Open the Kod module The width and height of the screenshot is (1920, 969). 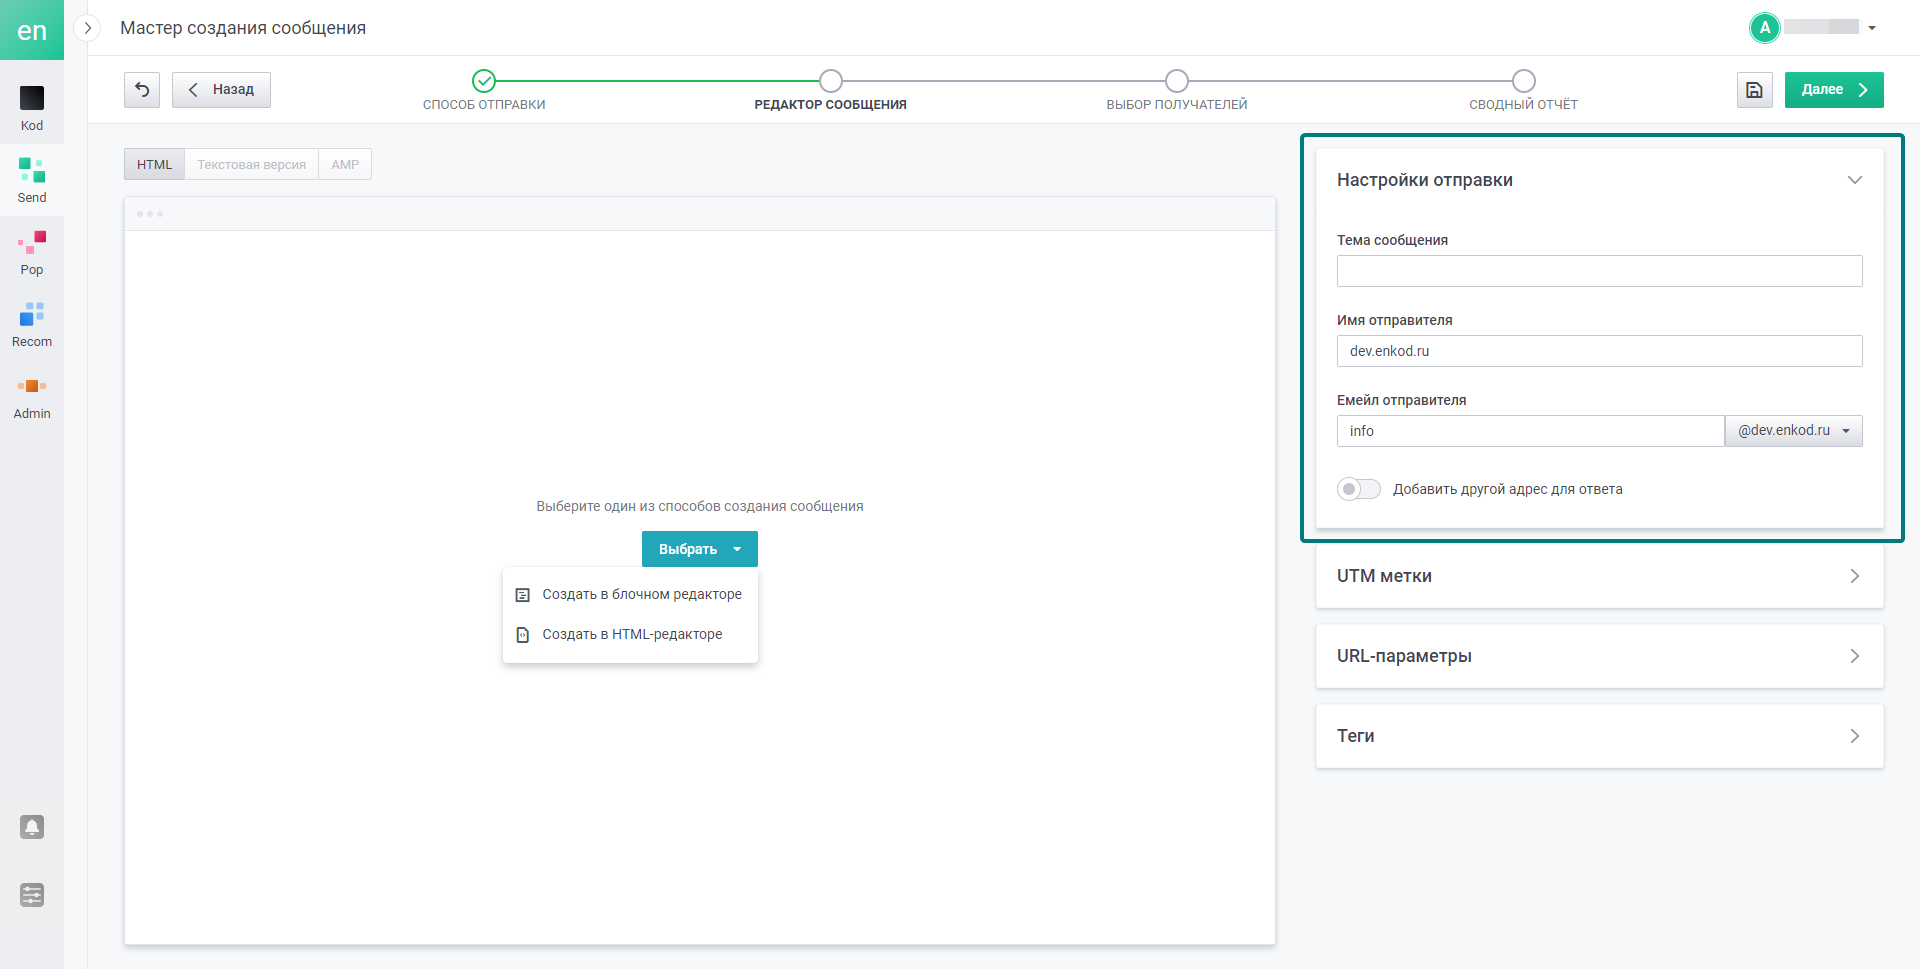[32, 108]
